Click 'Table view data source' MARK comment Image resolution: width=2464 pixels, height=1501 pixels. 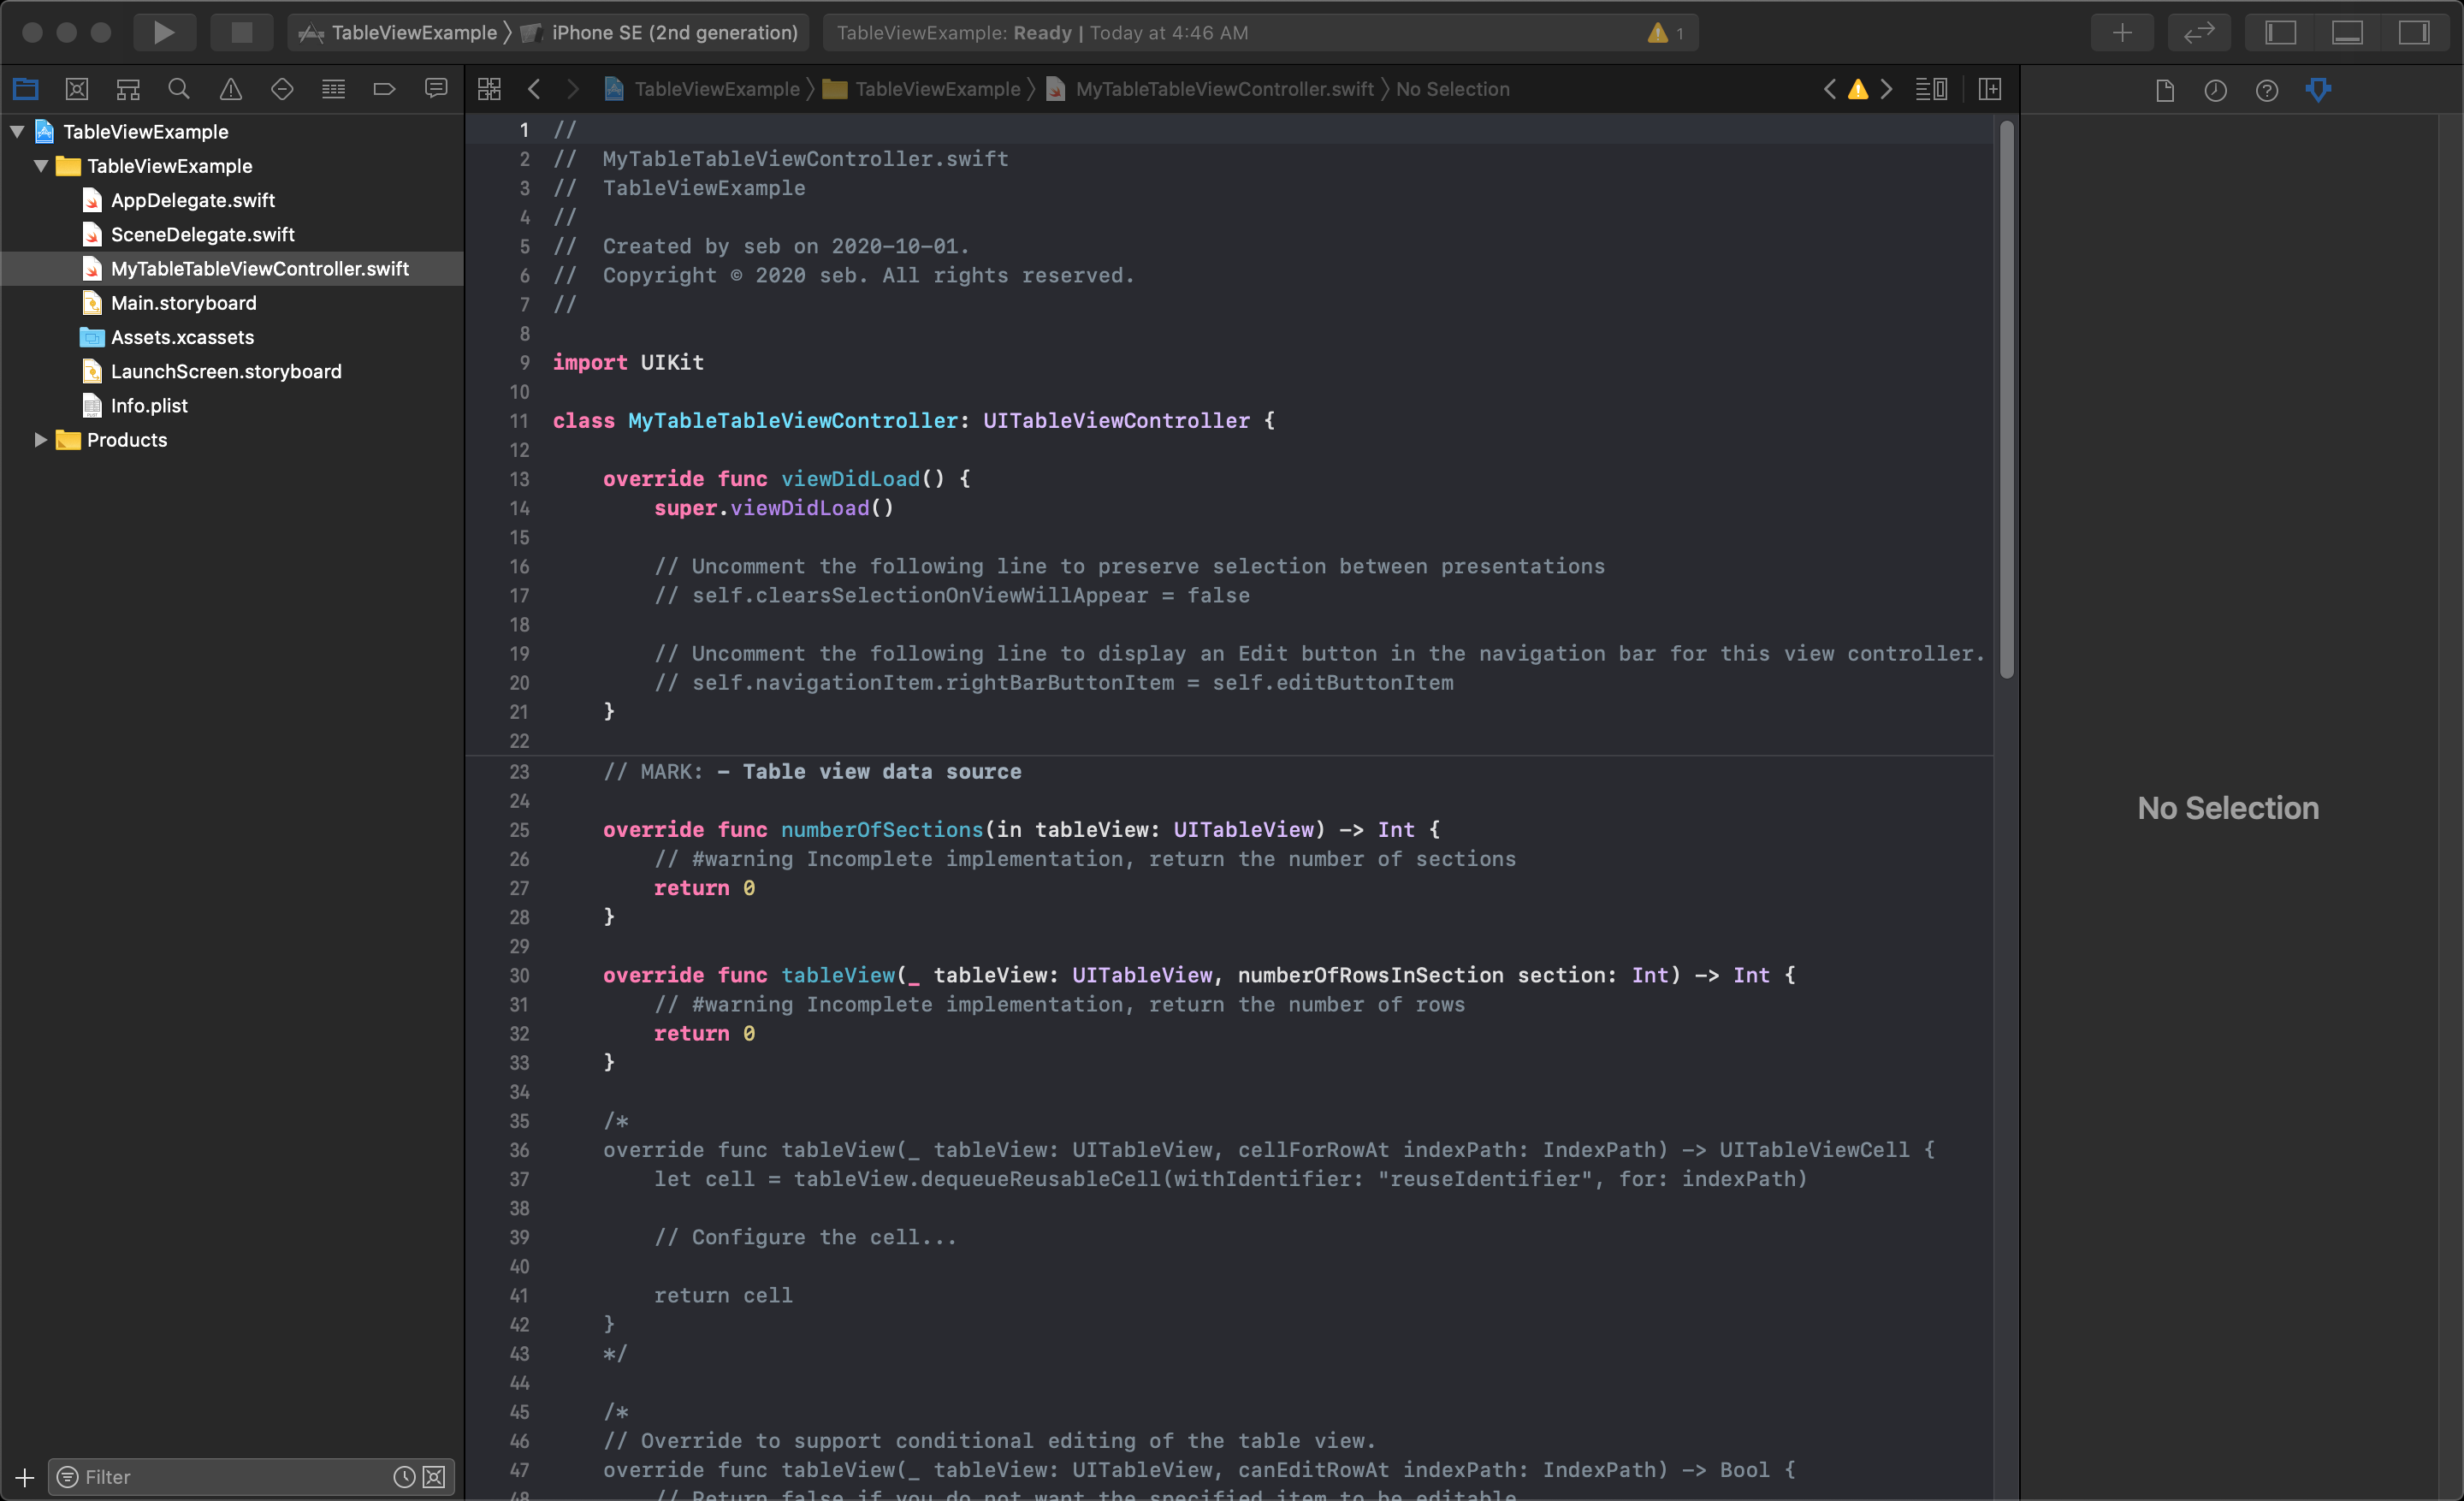point(882,771)
